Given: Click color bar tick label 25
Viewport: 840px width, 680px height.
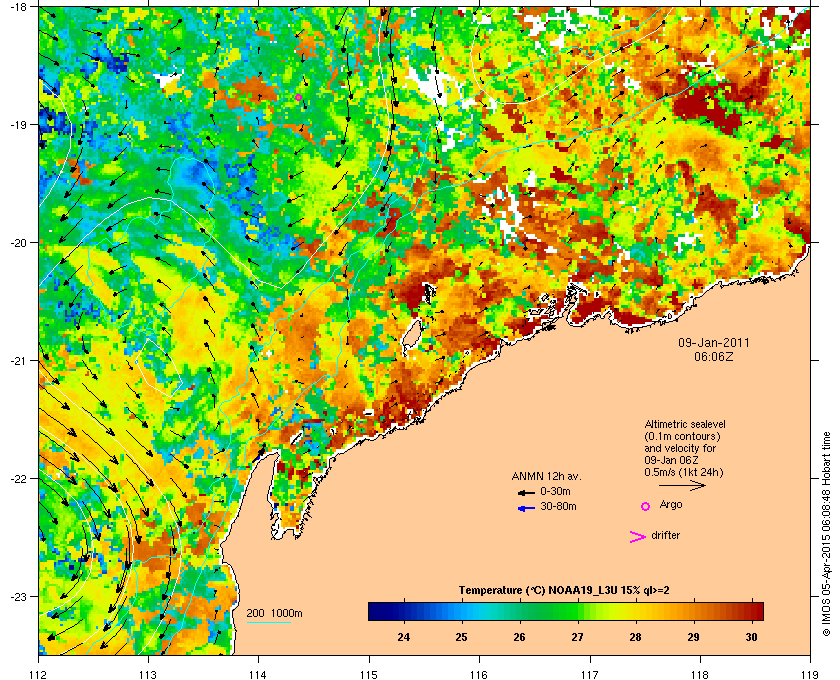Looking at the screenshot, I should (x=461, y=637).
